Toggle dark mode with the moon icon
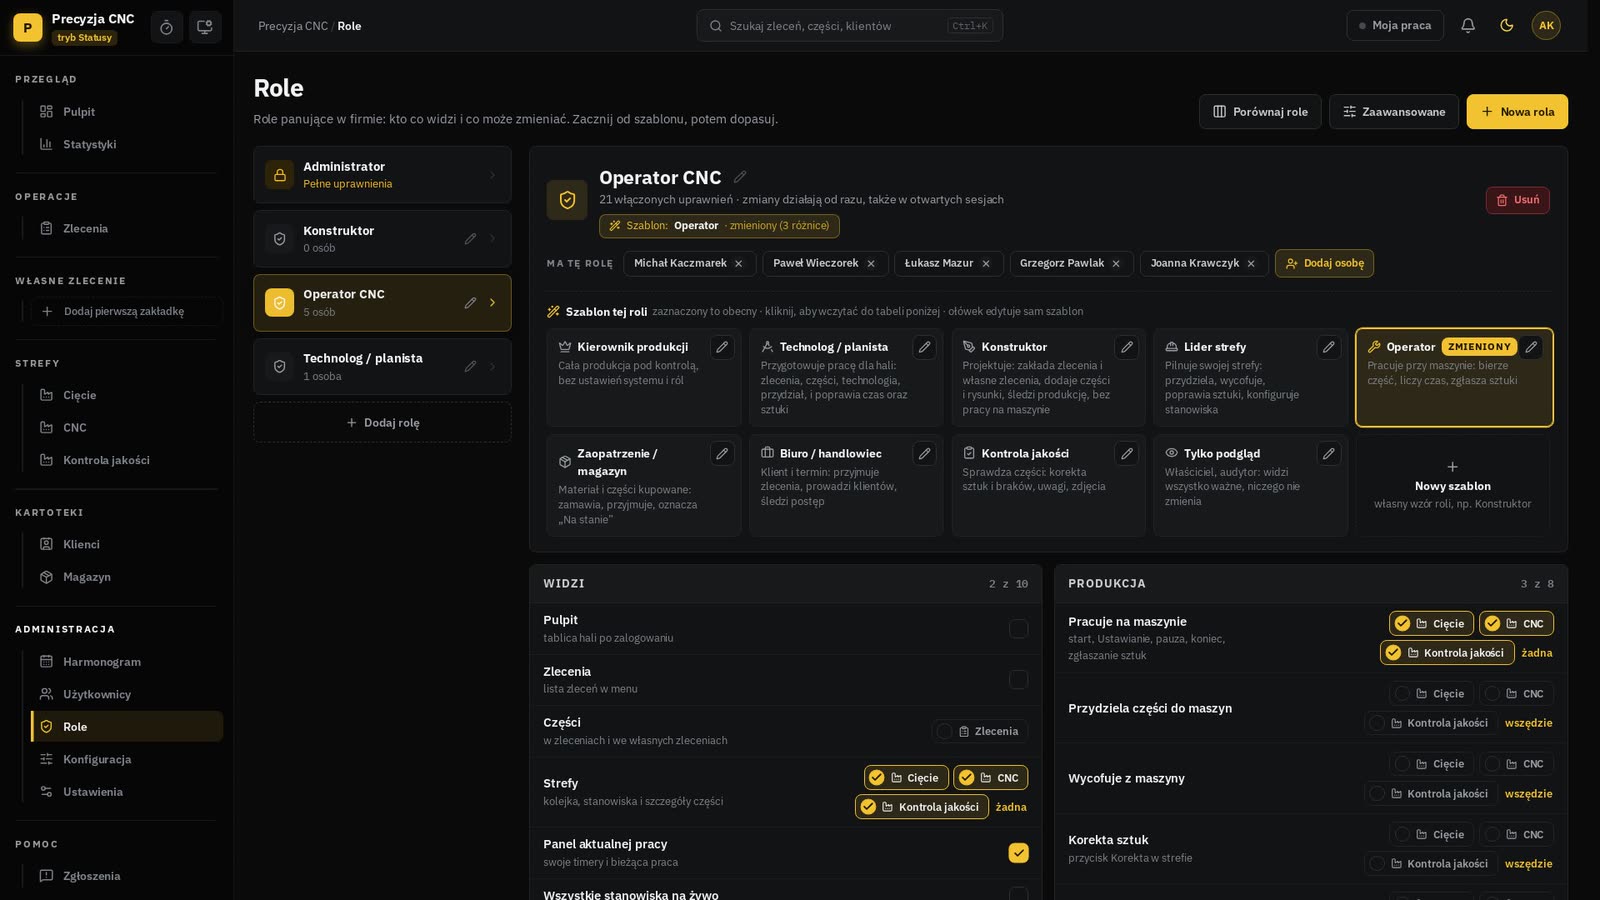1600x900 pixels. pos(1507,26)
